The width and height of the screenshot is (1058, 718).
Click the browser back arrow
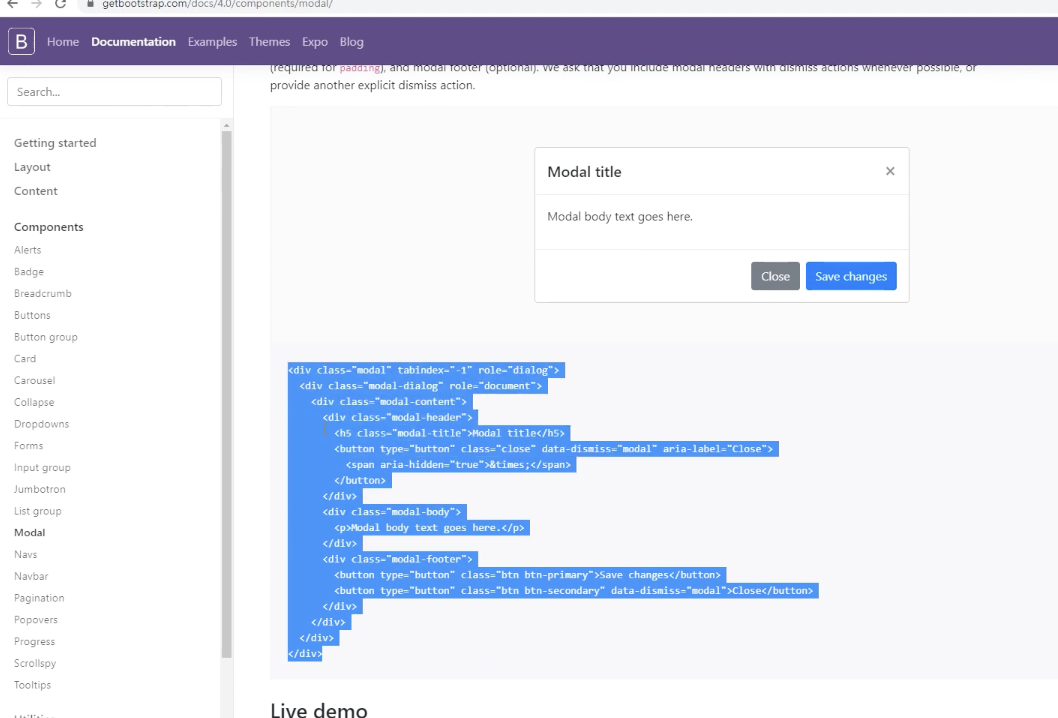14,4
